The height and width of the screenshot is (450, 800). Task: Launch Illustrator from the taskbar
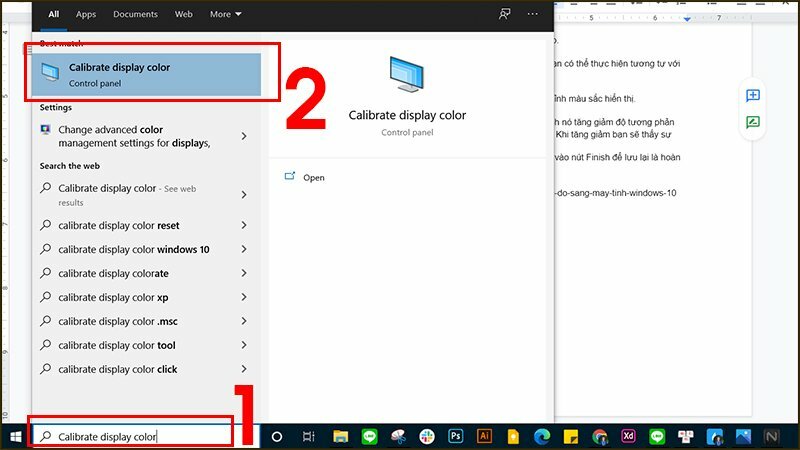(485, 437)
